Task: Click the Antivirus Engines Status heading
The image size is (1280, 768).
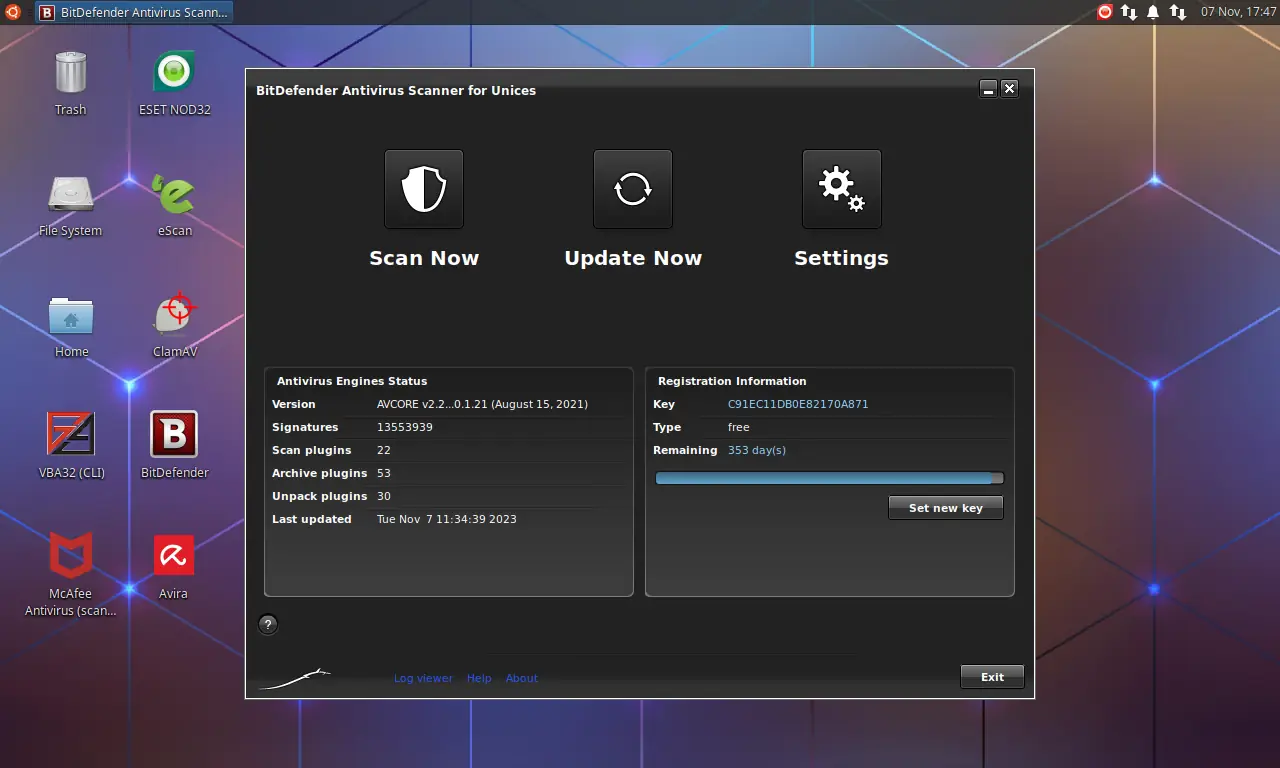Action: coord(352,381)
